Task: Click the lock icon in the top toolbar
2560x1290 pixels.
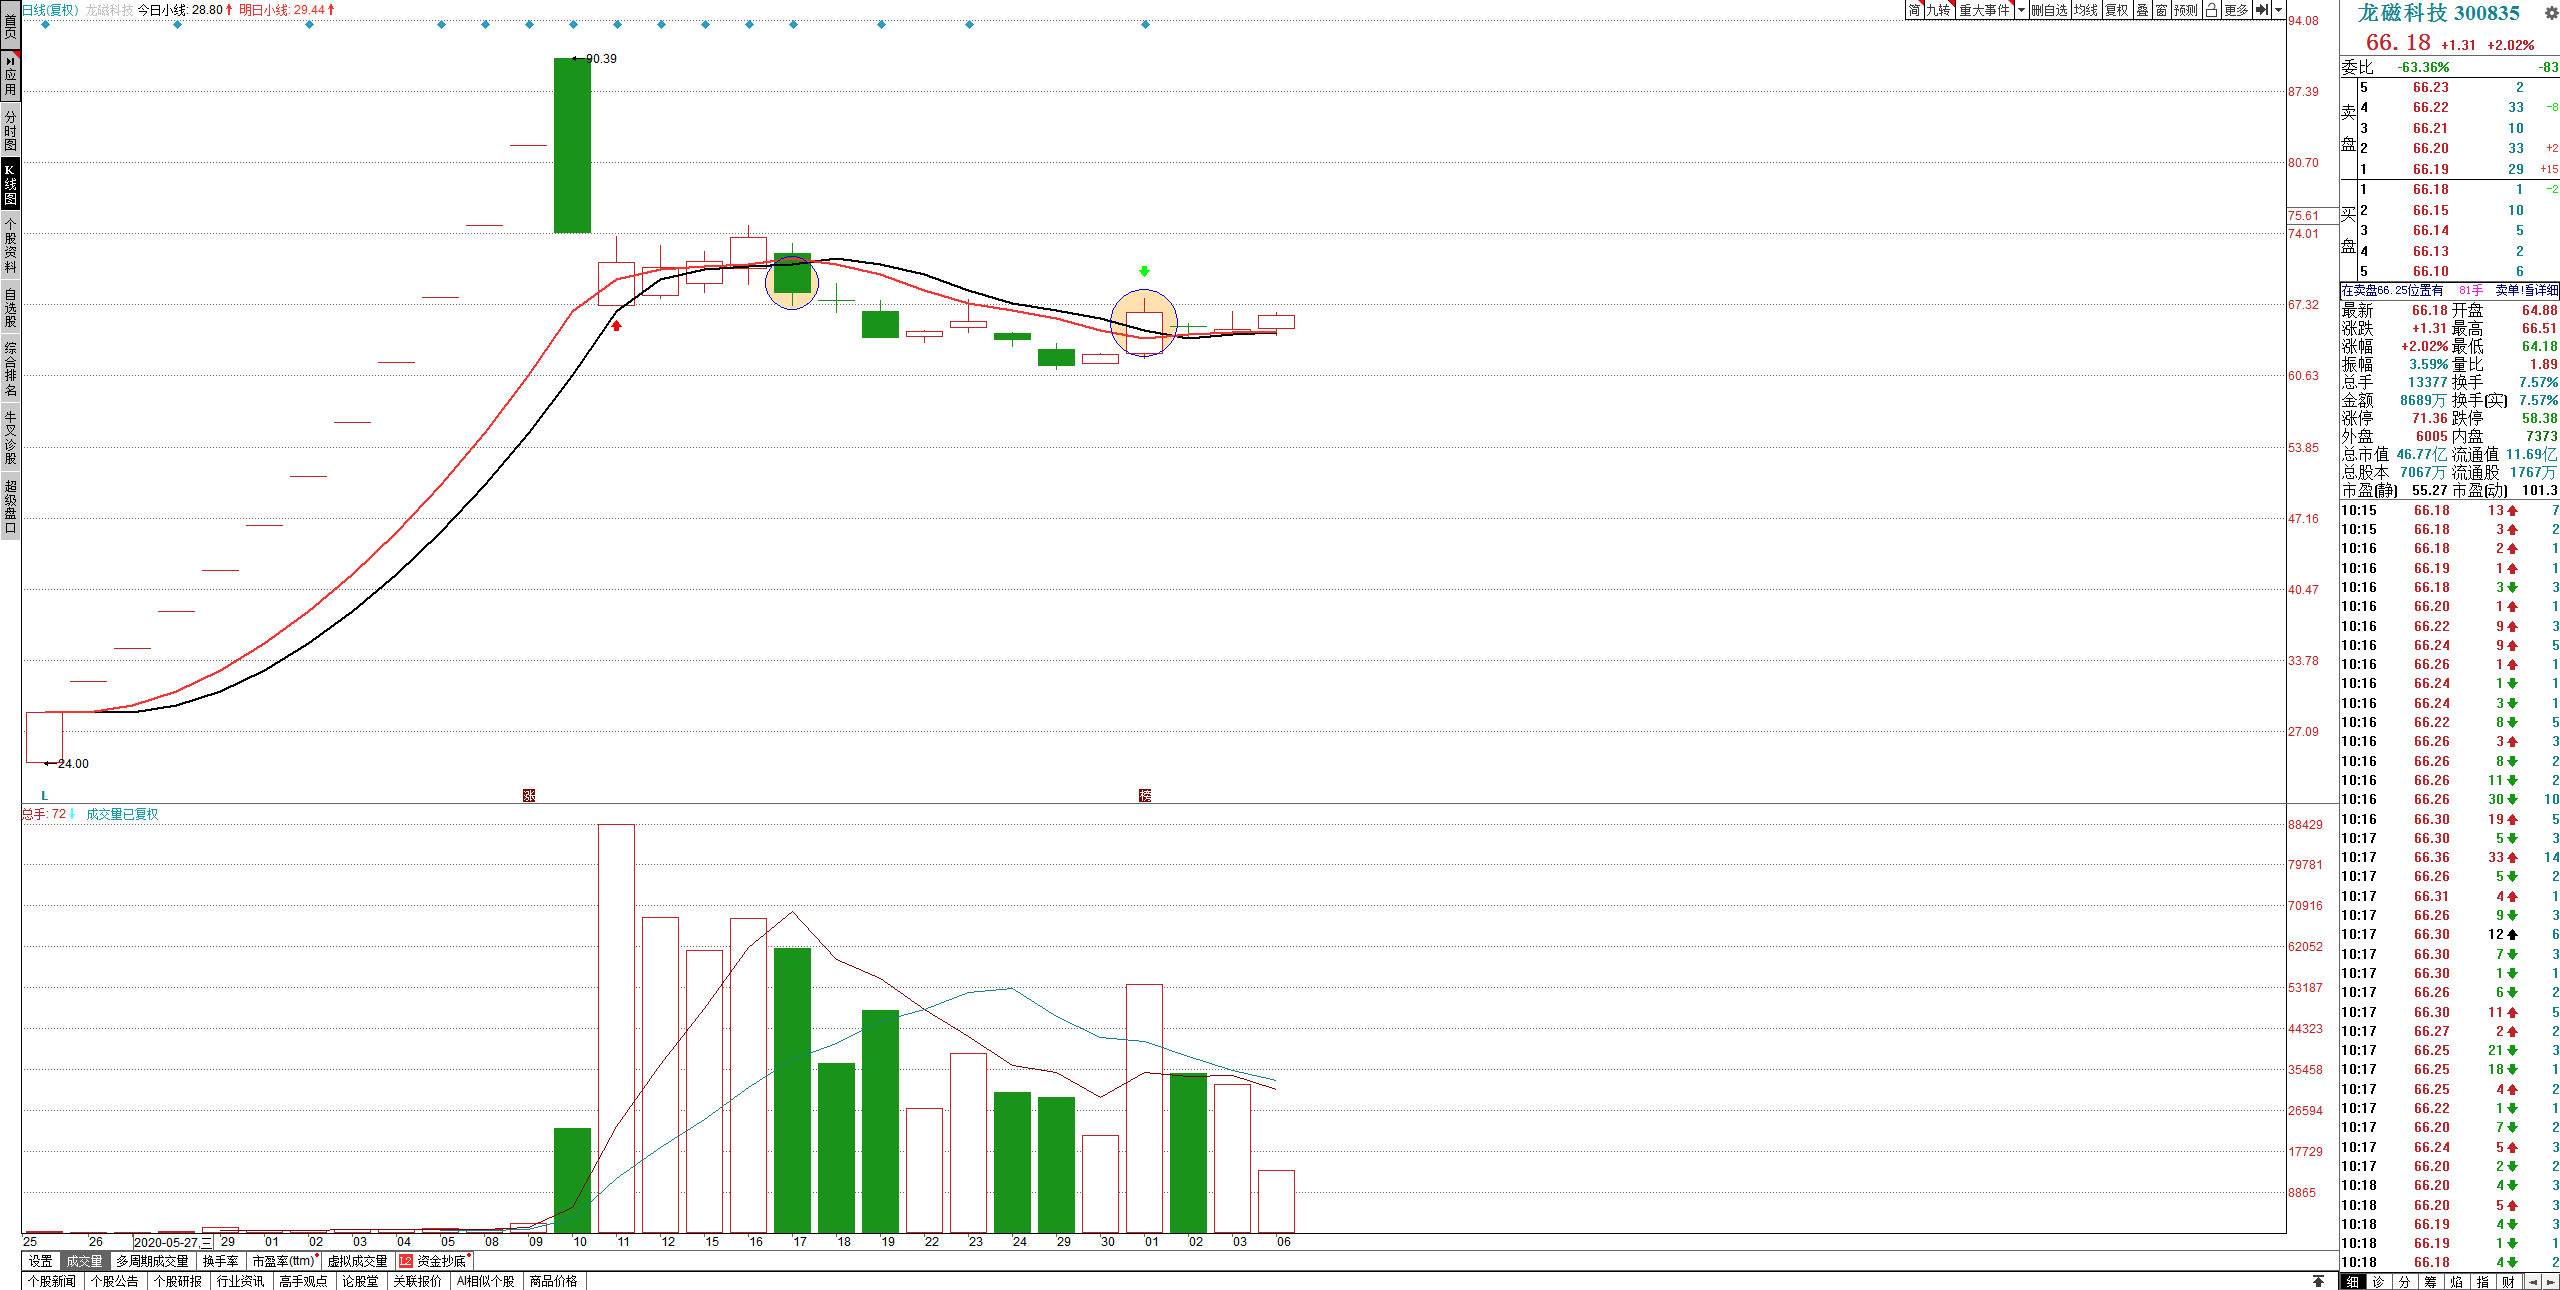Action: pos(2211,10)
